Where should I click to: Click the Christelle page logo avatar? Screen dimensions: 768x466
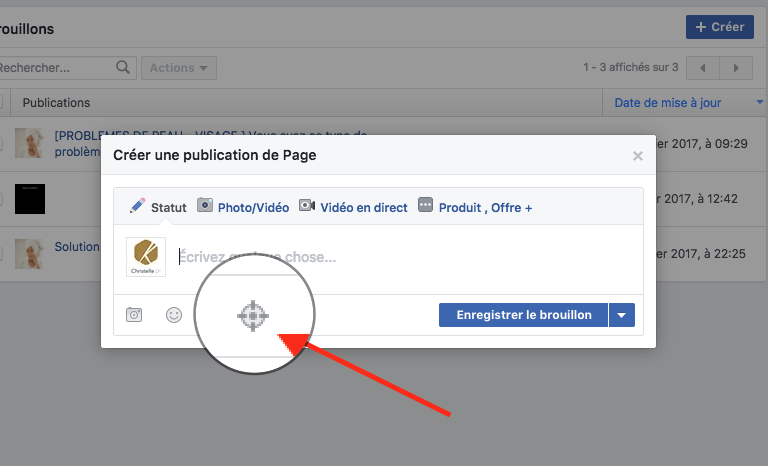coord(146,257)
